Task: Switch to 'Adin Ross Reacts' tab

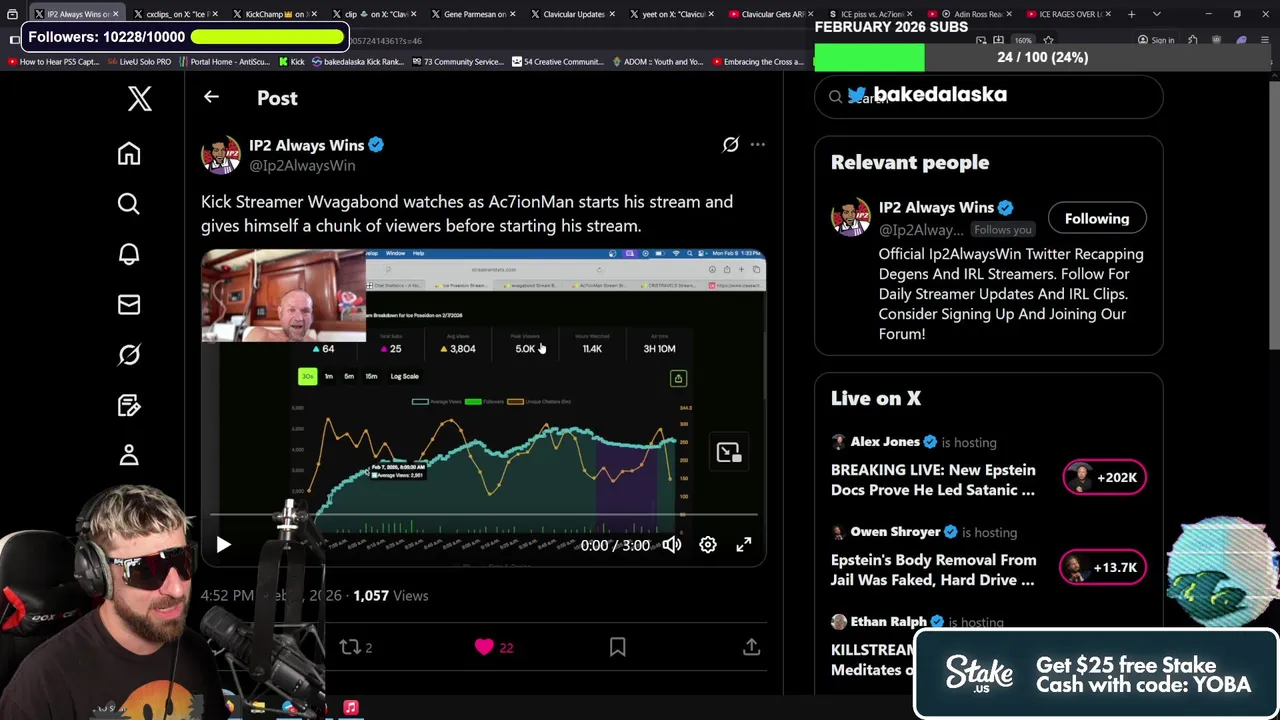Action: click(968, 14)
